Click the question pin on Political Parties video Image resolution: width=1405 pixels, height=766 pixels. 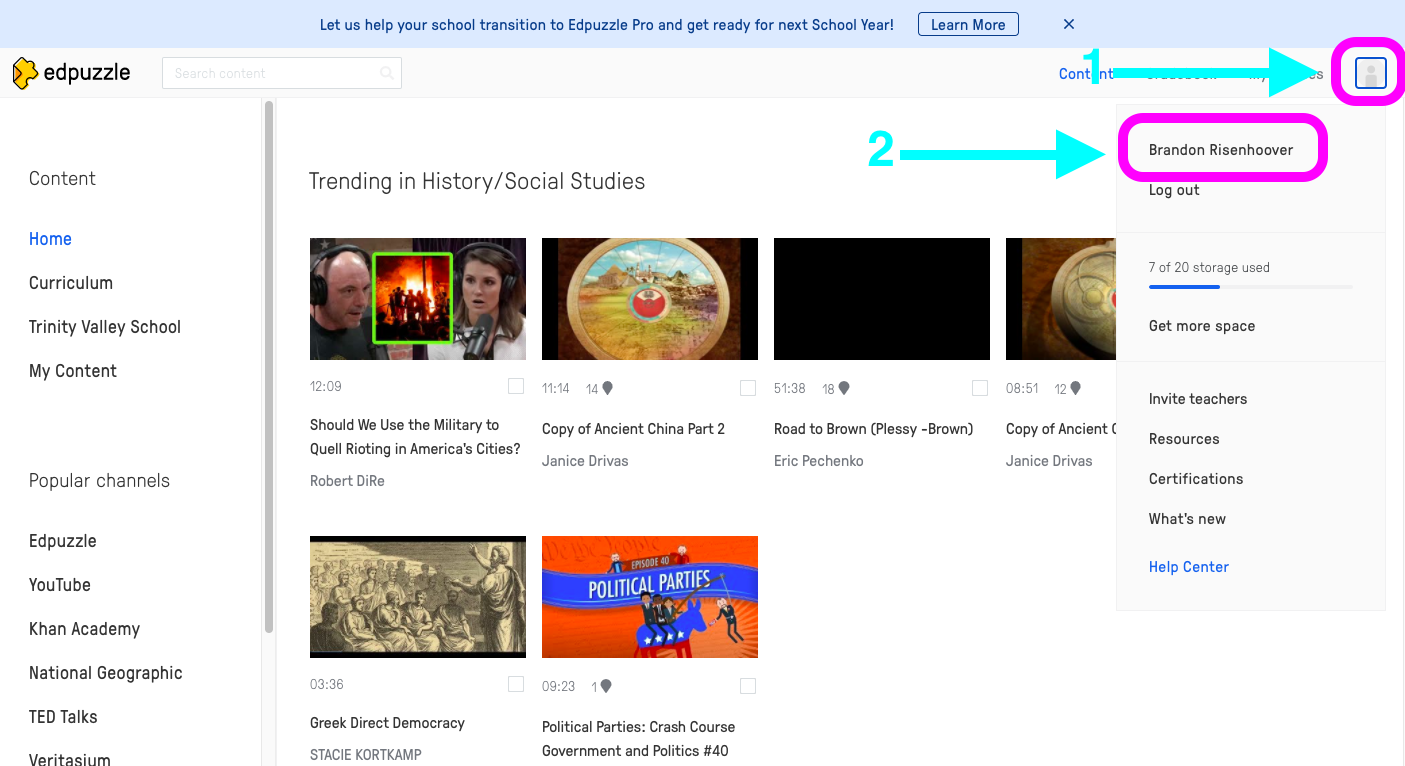tap(605, 686)
